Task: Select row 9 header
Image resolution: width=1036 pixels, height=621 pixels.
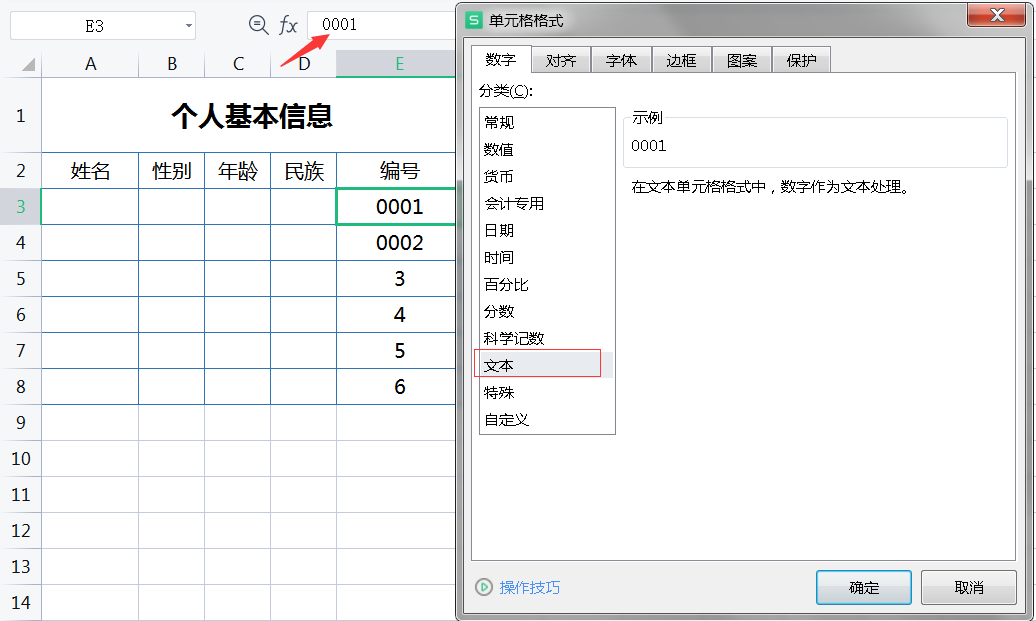Action: click(20, 423)
